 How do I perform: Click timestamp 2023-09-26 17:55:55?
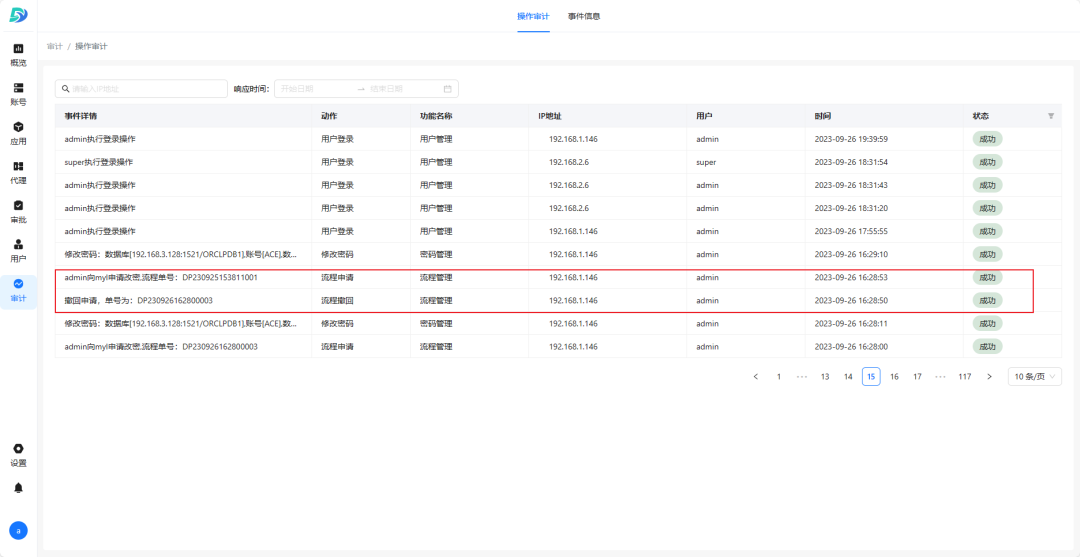tap(851, 231)
